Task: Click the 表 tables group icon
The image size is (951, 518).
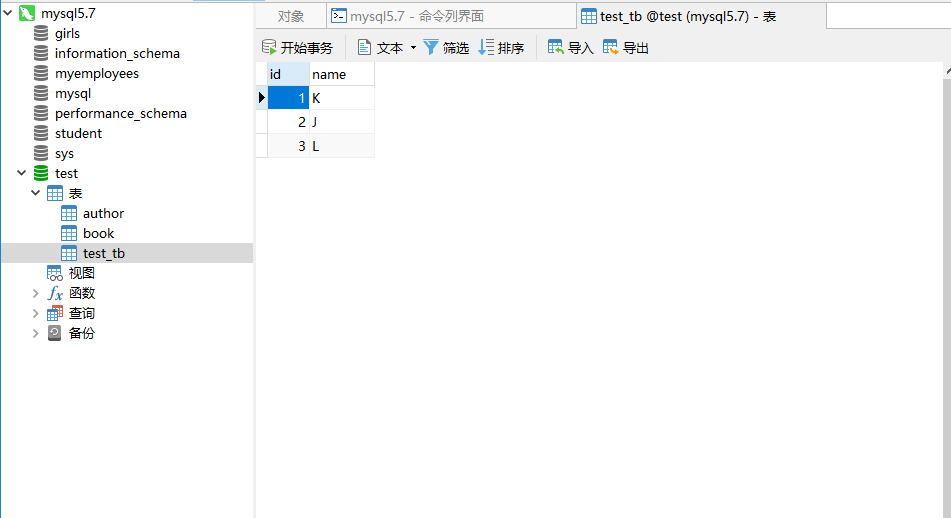Action: click(x=55, y=193)
